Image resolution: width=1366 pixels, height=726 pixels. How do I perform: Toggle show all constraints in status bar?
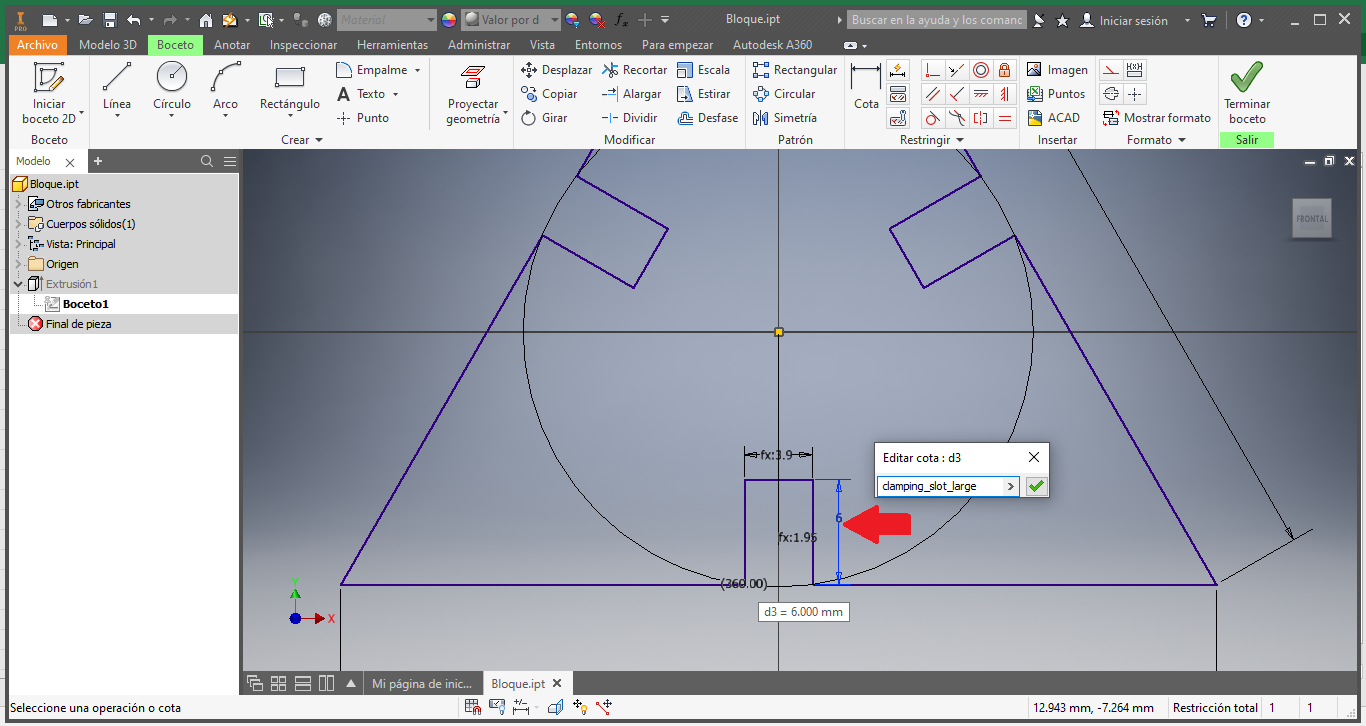497,707
